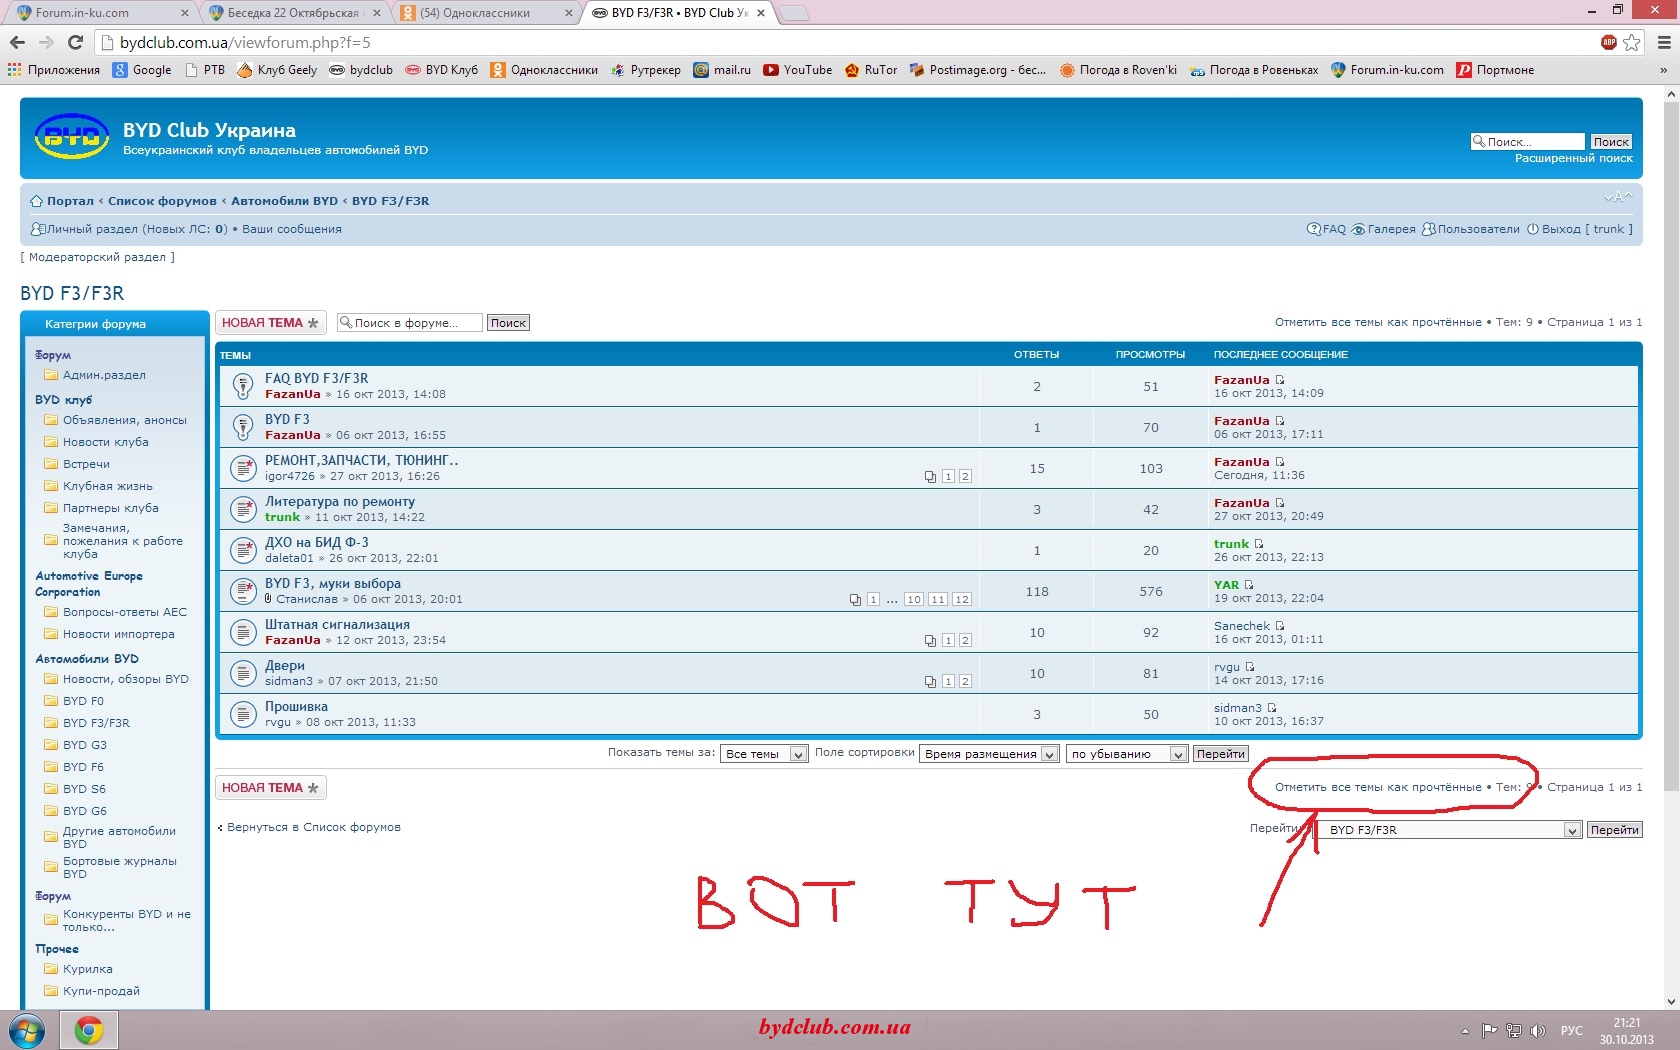1680x1050 pixels.
Task: Reload the page with the refresh icon
Action: [75, 42]
